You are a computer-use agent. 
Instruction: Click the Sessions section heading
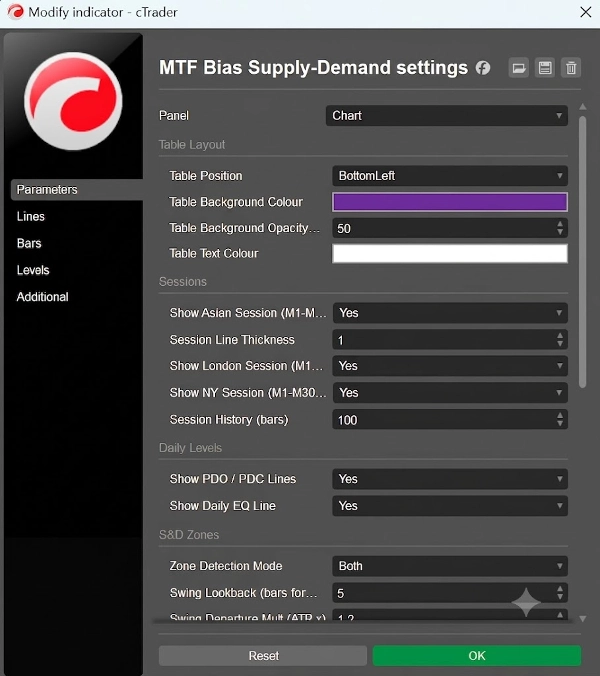click(x=183, y=282)
